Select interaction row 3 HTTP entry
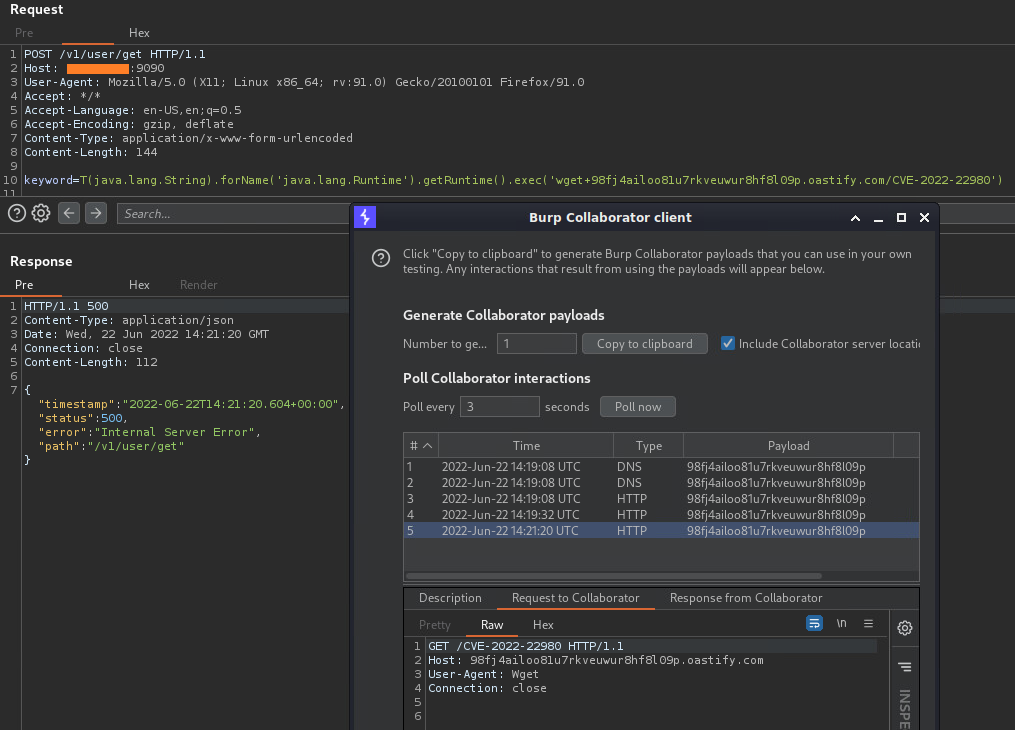 [x=661, y=498]
